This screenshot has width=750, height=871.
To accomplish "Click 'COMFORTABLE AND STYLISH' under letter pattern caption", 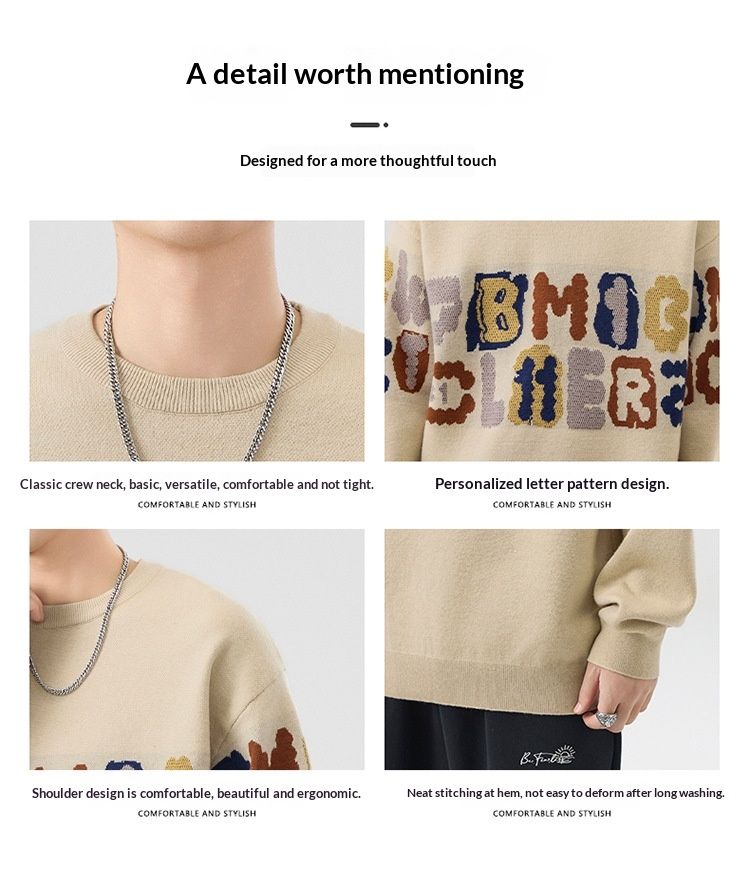I will pyautogui.click(x=552, y=504).
